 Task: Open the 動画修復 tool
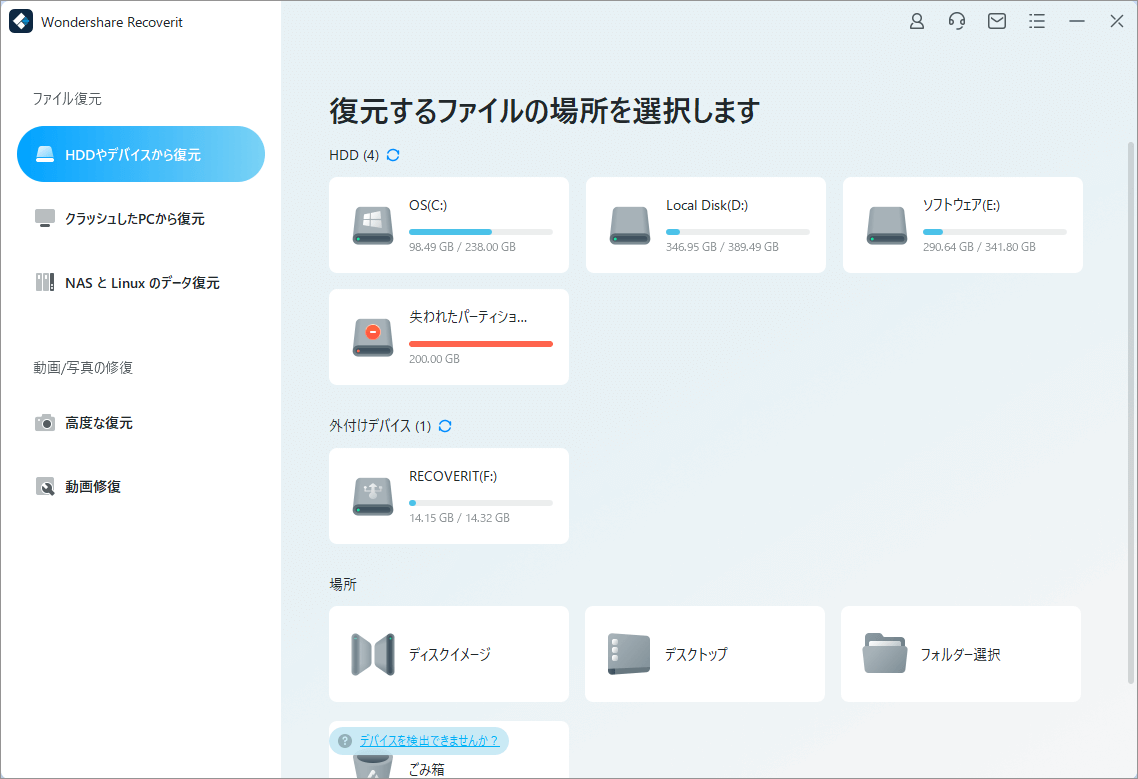pos(141,486)
